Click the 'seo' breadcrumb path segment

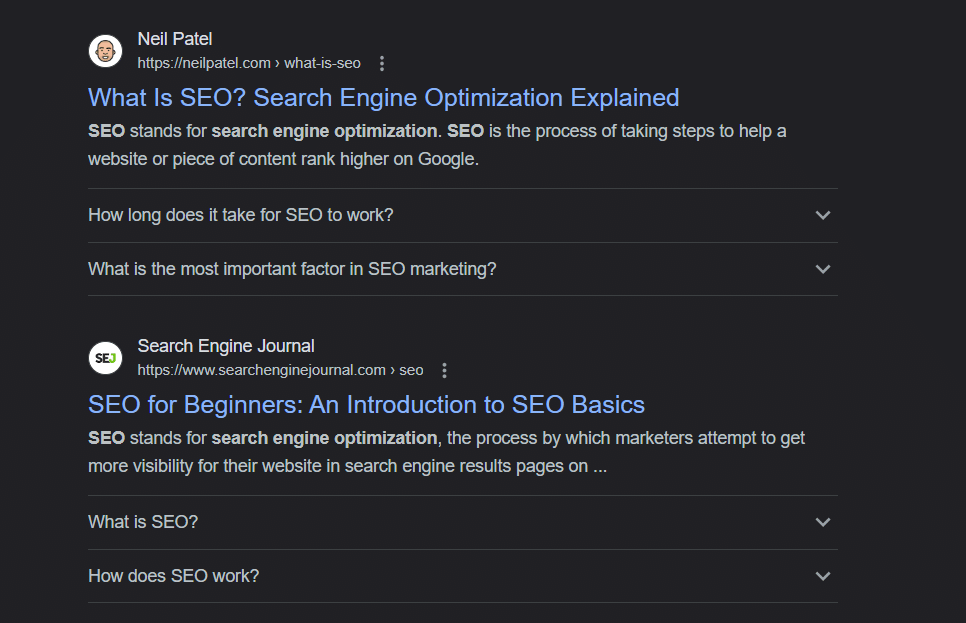pos(412,369)
